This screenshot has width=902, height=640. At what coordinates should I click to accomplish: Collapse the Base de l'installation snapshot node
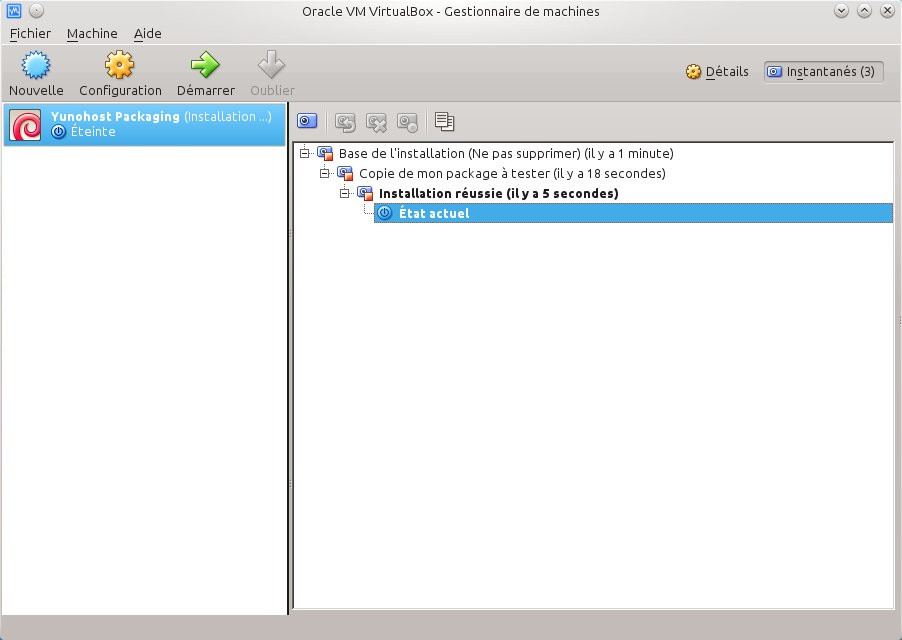point(305,153)
